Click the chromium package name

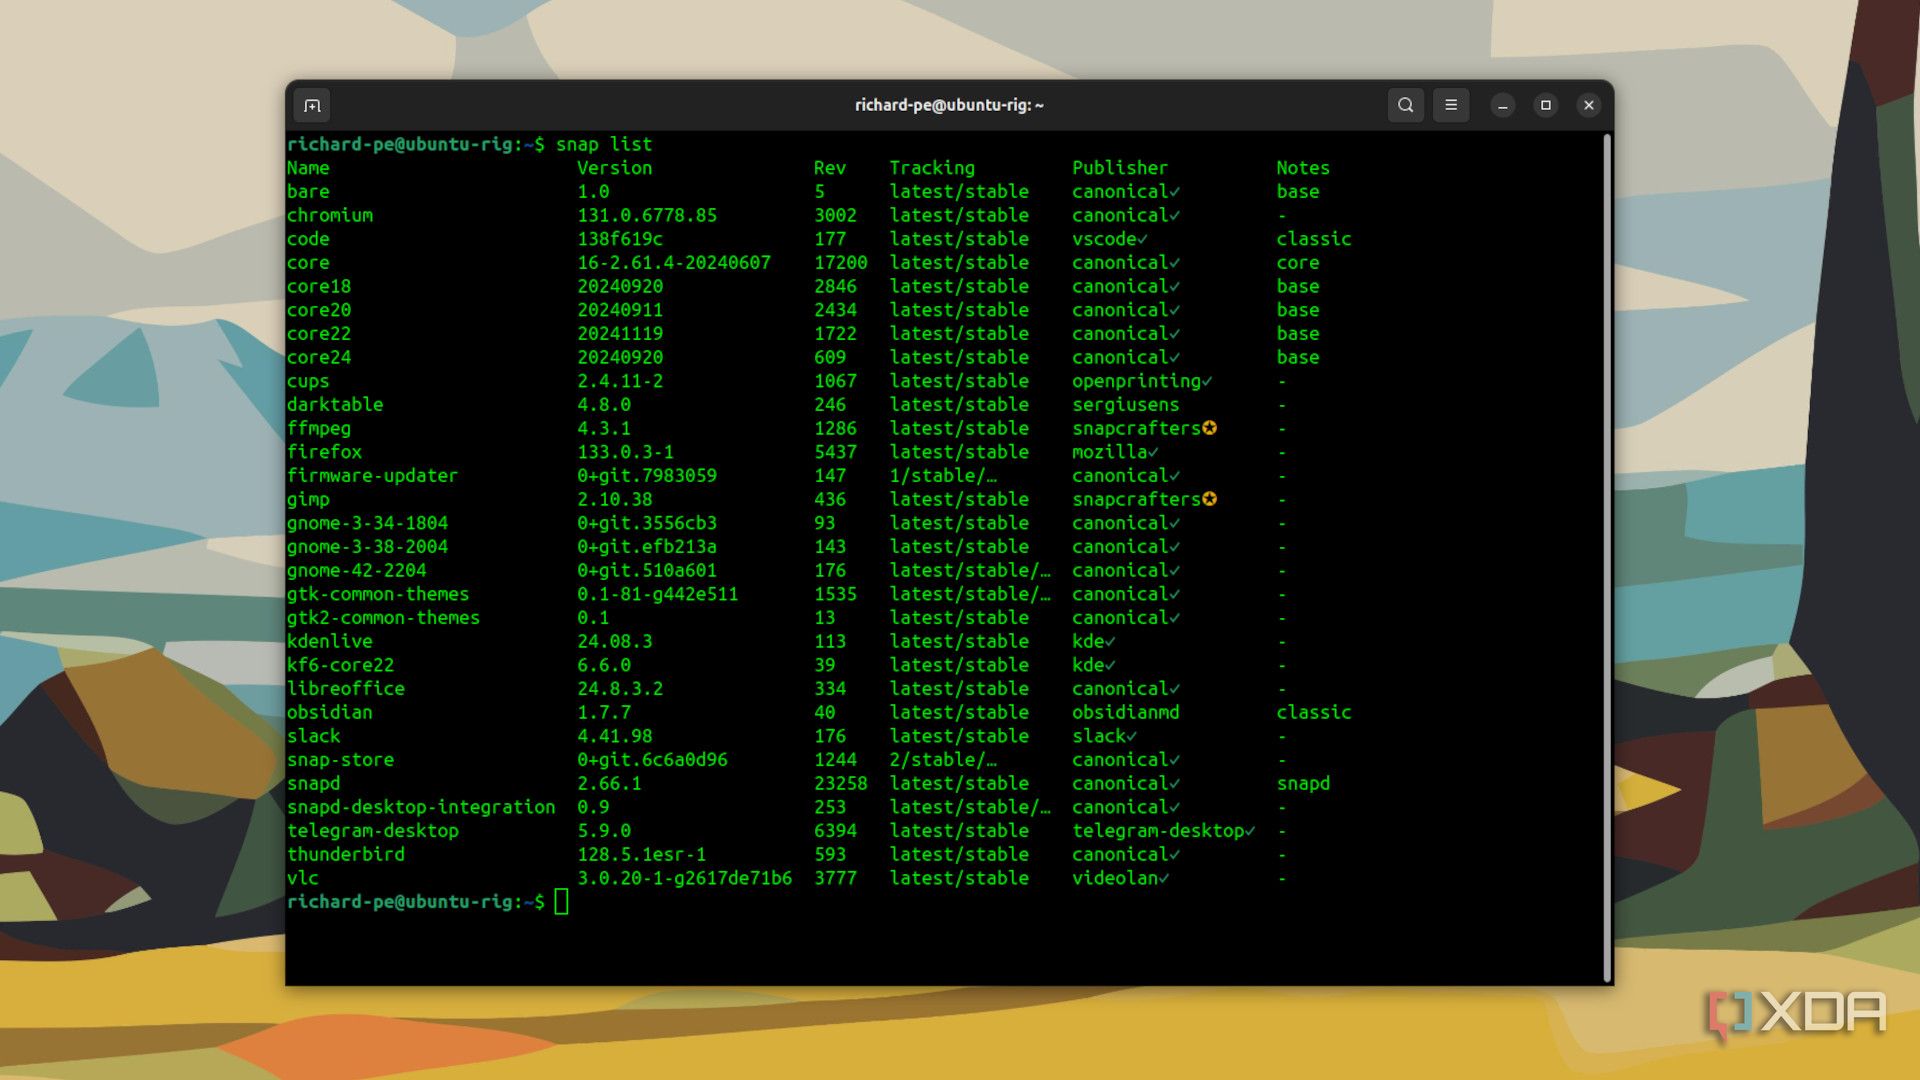(331, 215)
